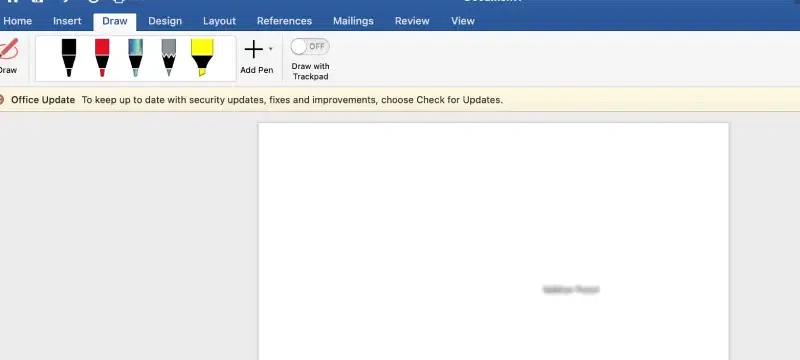Open the Add Pen dropdown arrow
The image size is (800, 360).
270,49
